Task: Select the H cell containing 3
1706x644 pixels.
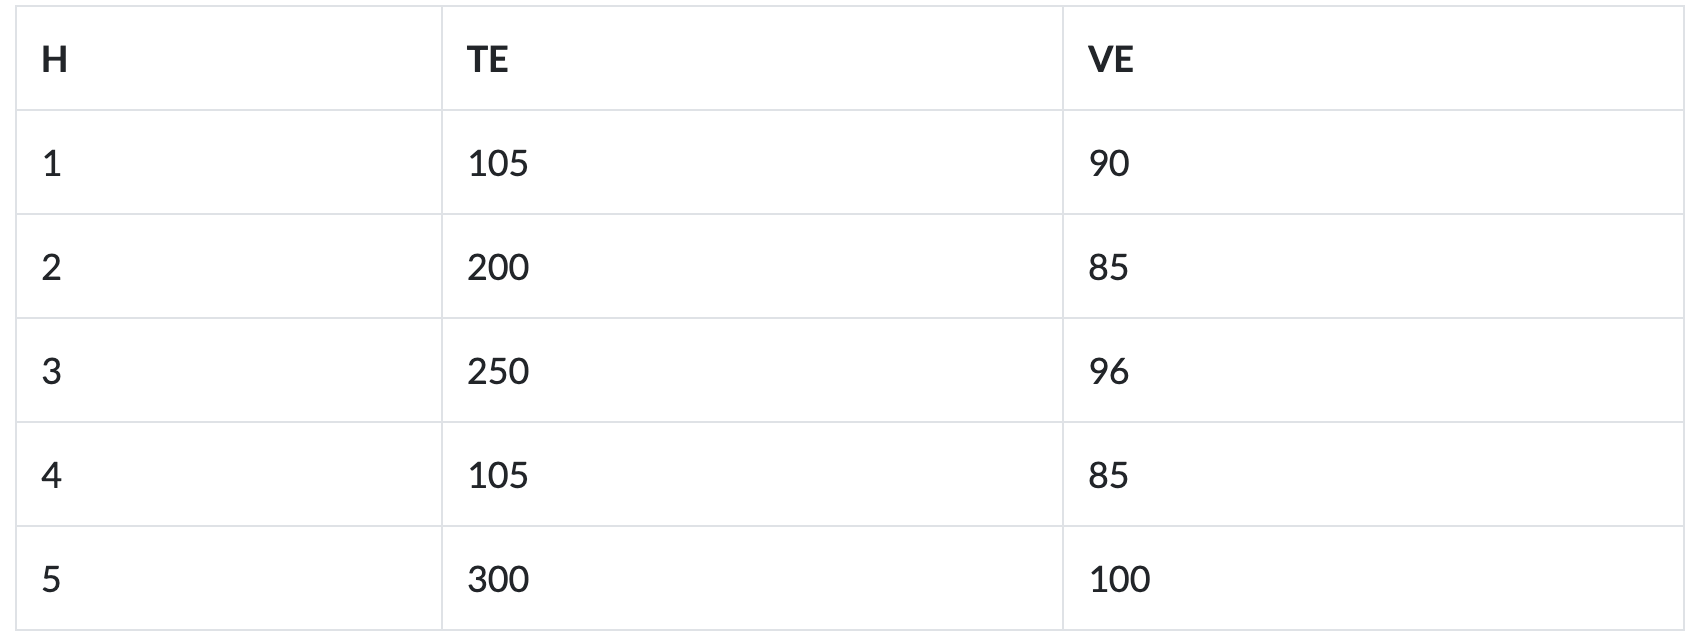Action: [52, 371]
